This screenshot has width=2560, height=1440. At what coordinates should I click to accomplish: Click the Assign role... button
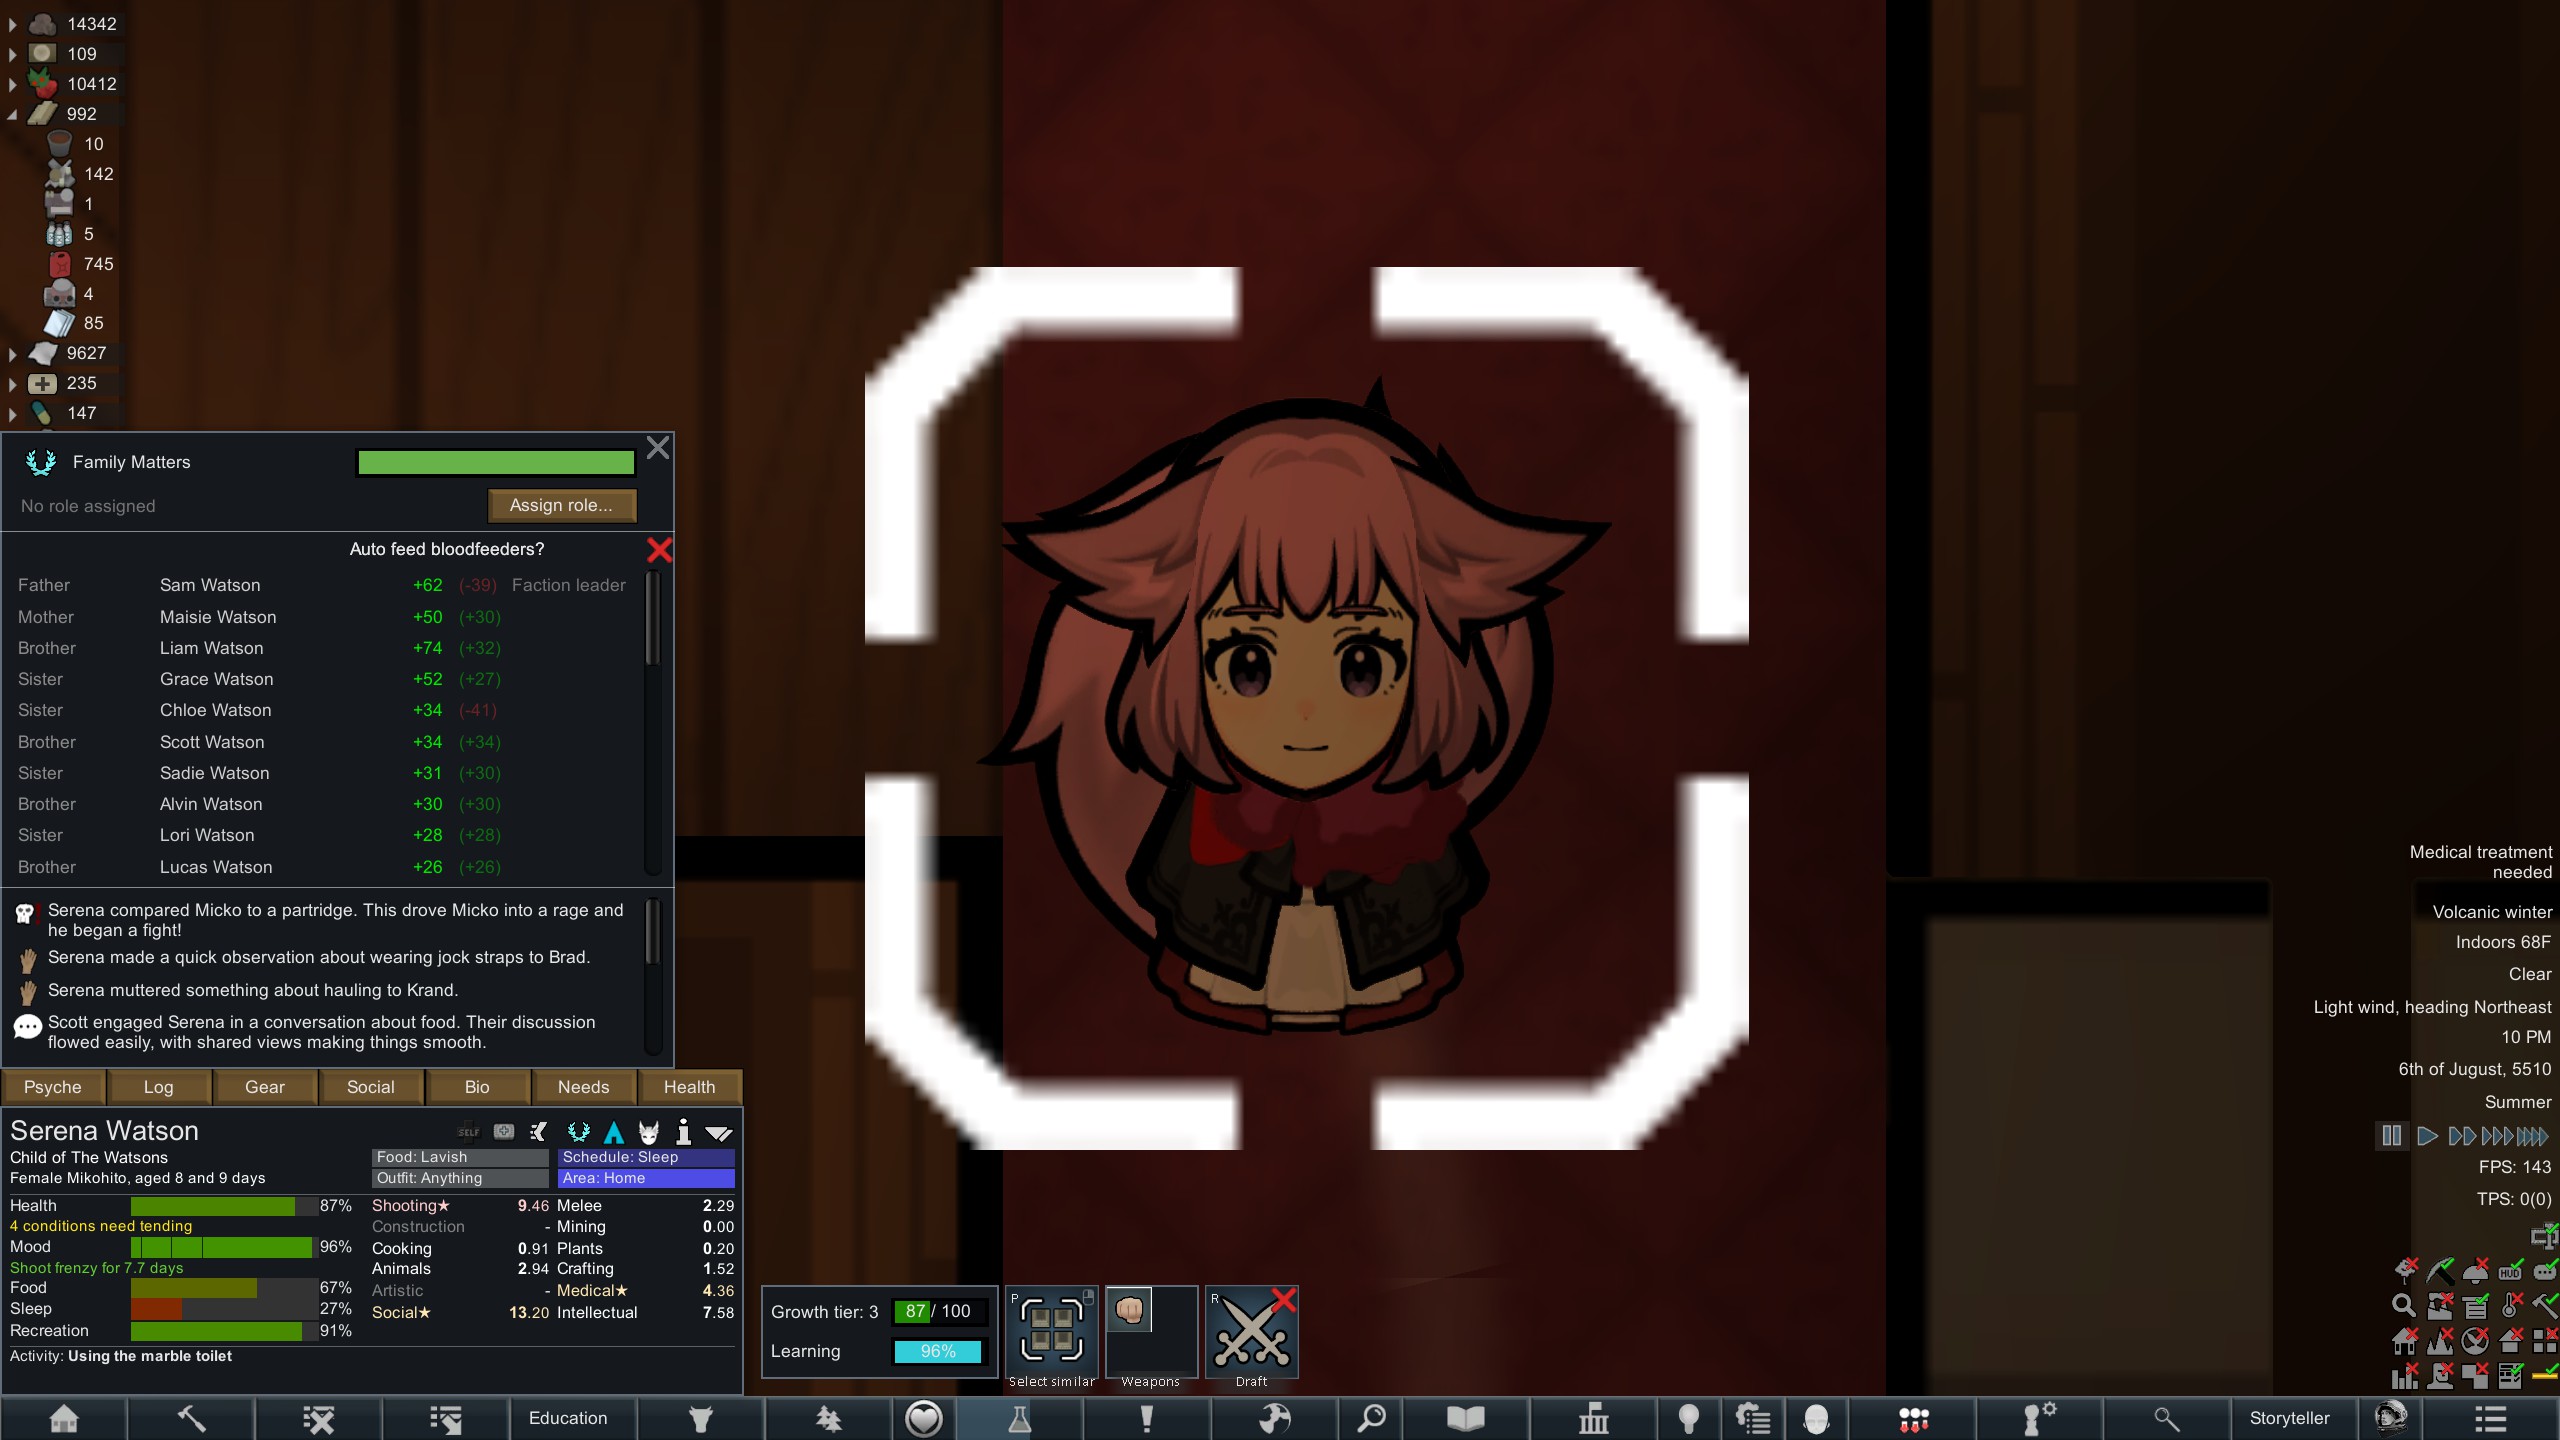(561, 506)
